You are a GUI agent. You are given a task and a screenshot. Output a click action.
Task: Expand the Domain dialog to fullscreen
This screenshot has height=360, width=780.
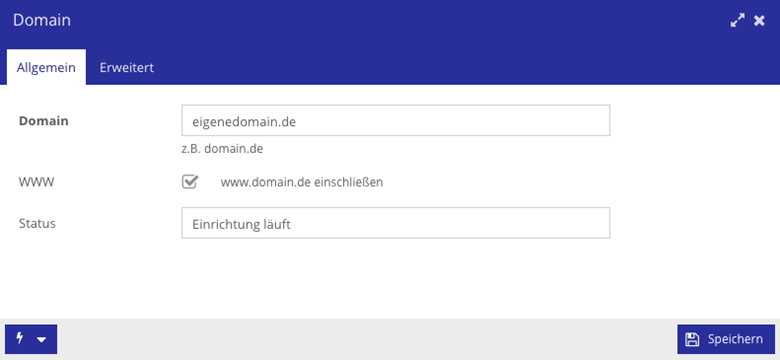pos(738,20)
